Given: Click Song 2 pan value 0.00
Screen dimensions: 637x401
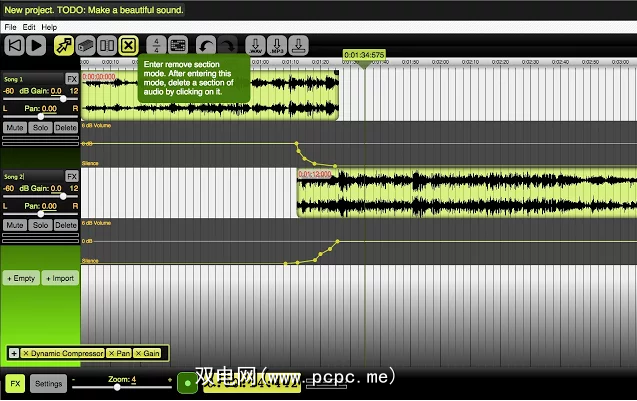Looking at the screenshot, I should 49,206.
